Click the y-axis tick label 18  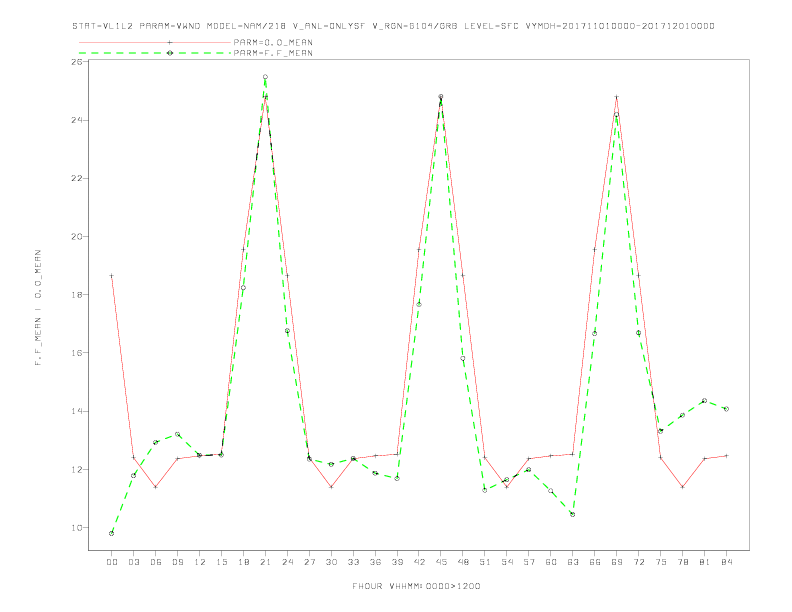point(77,294)
